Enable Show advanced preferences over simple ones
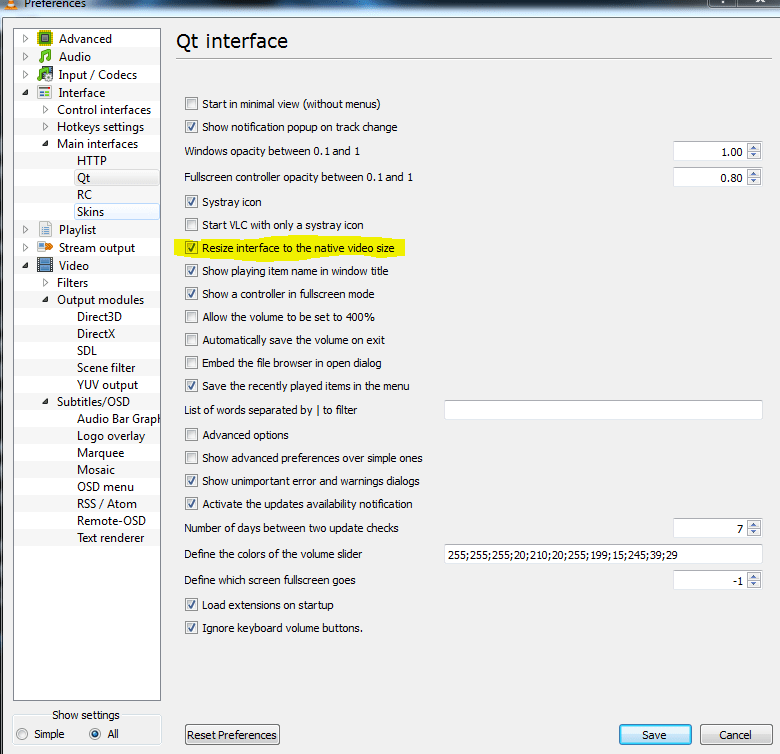This screenshot has height=754, width=780. (191, 458)
